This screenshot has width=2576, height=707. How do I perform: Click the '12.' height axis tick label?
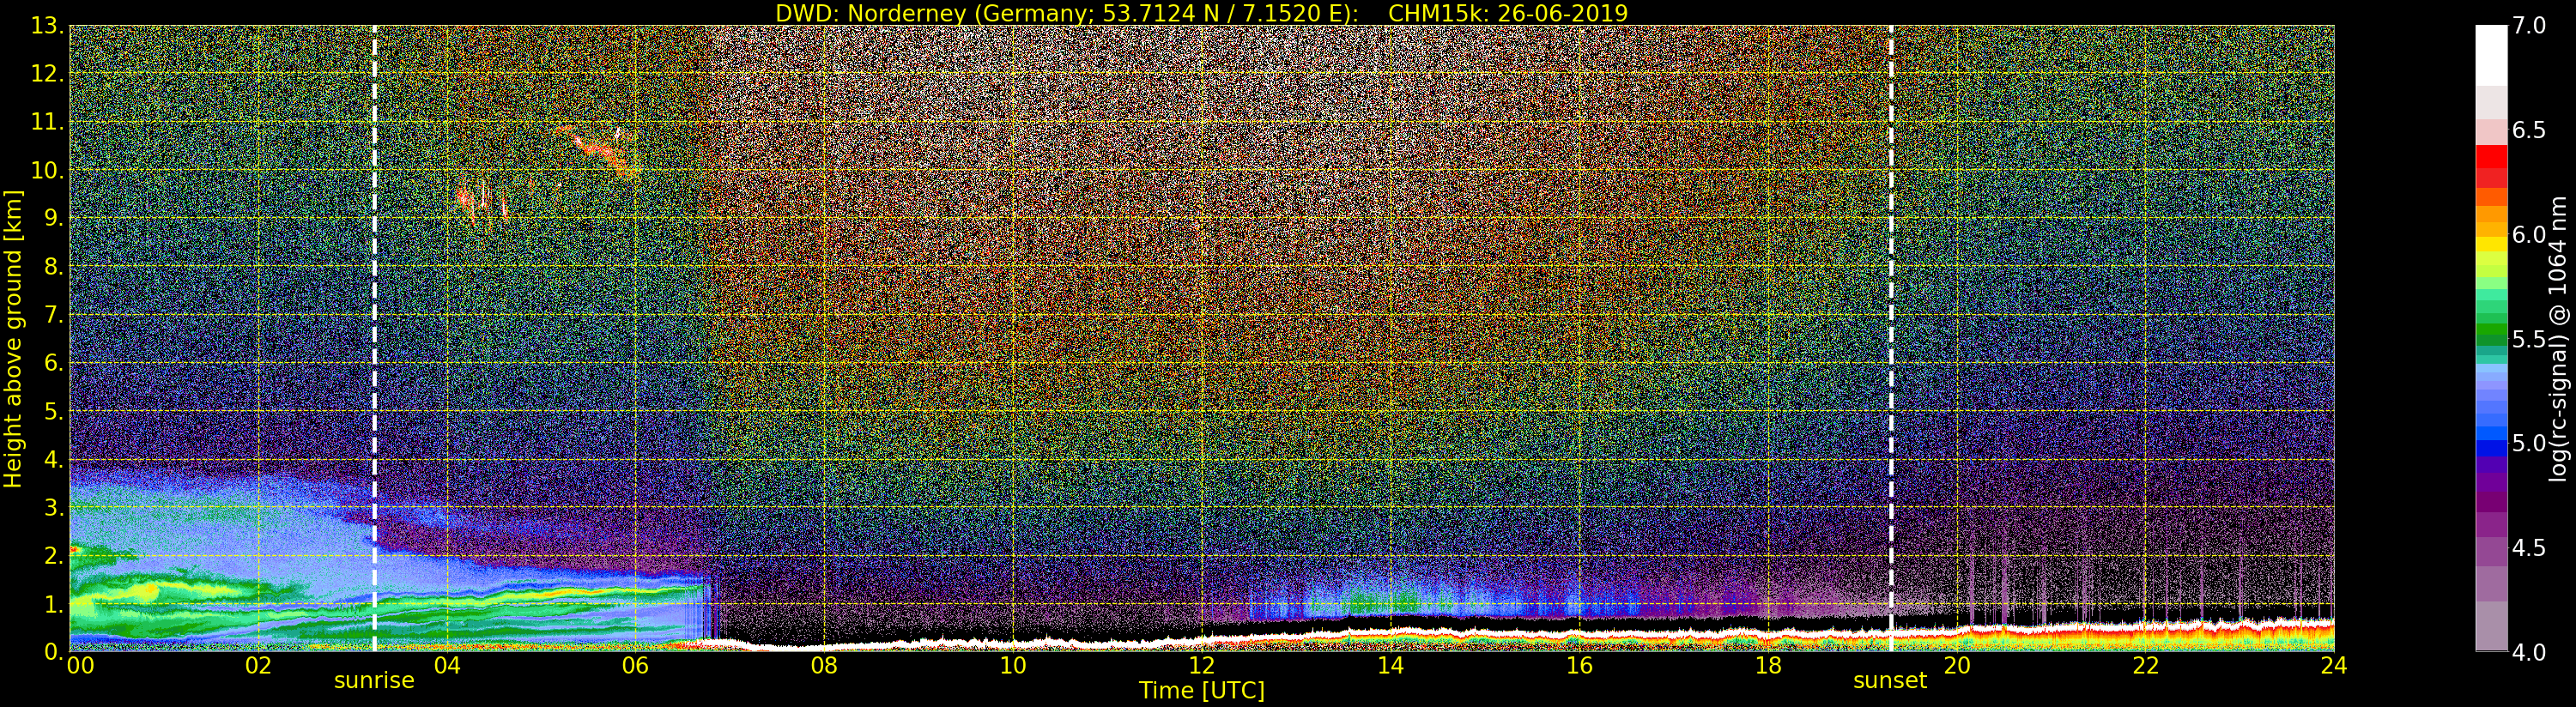(x=48, y=74)
